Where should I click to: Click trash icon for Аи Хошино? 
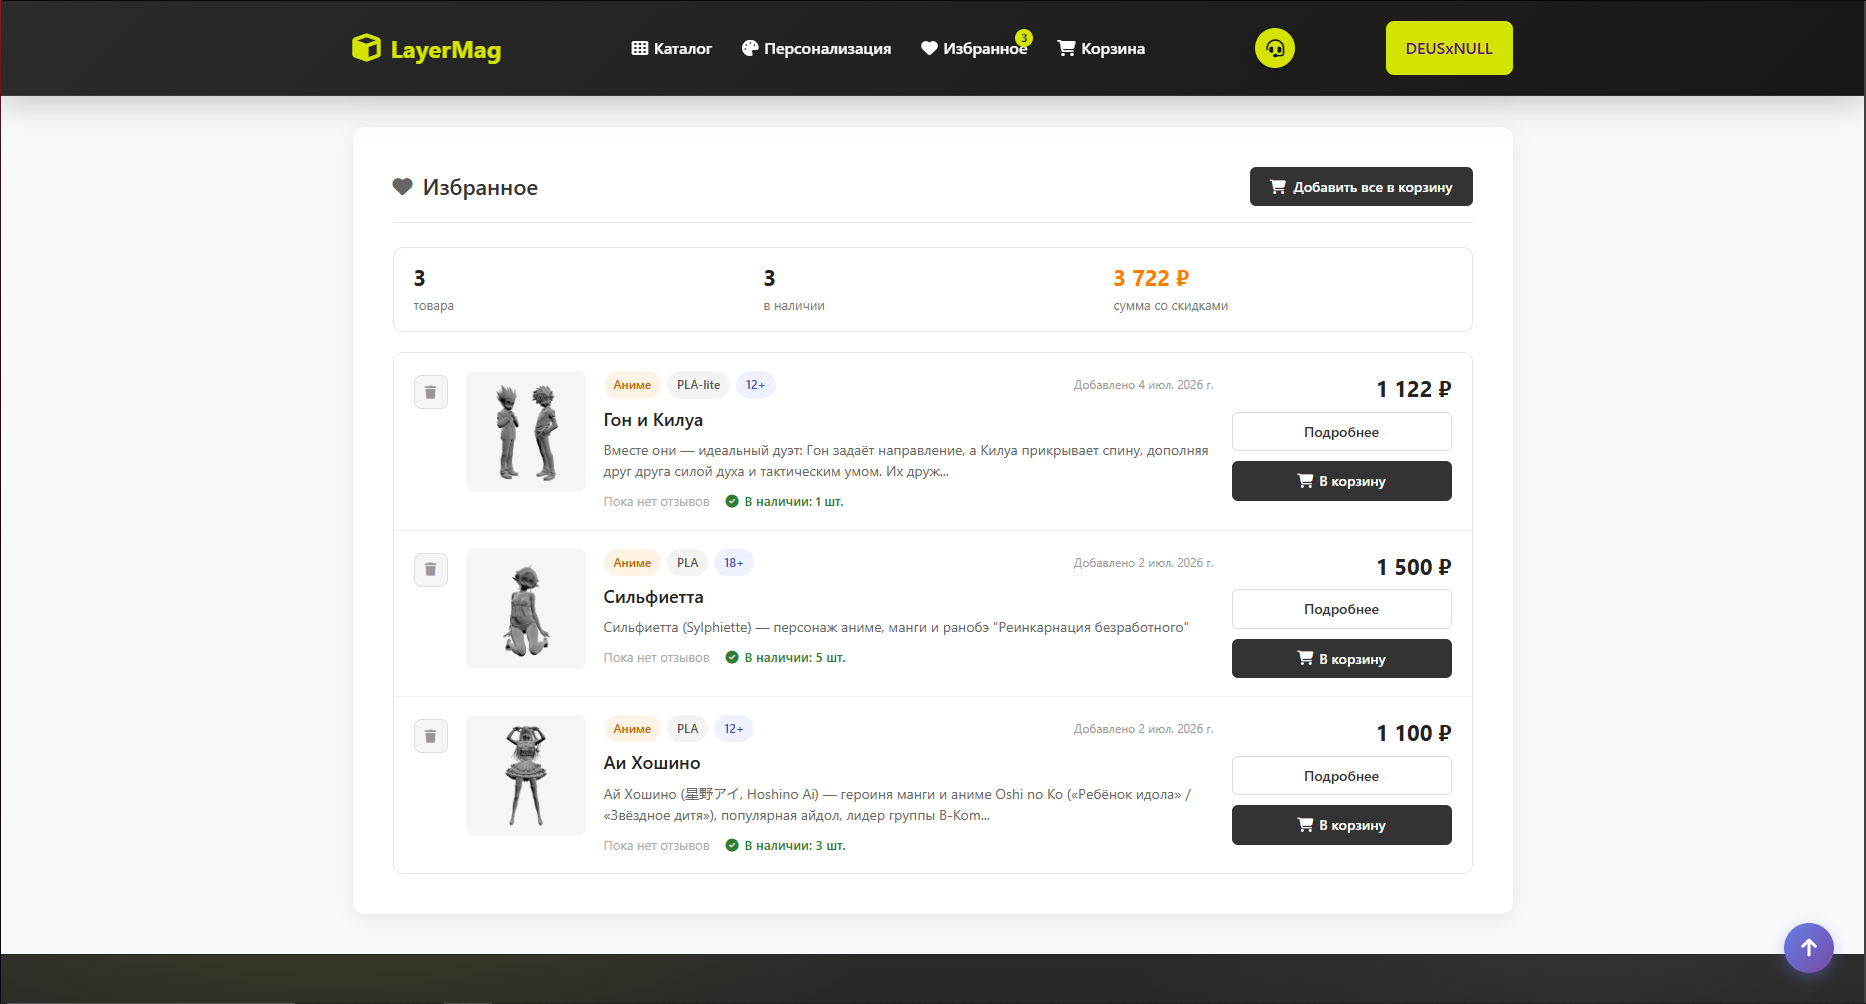[x=431, y=736]
